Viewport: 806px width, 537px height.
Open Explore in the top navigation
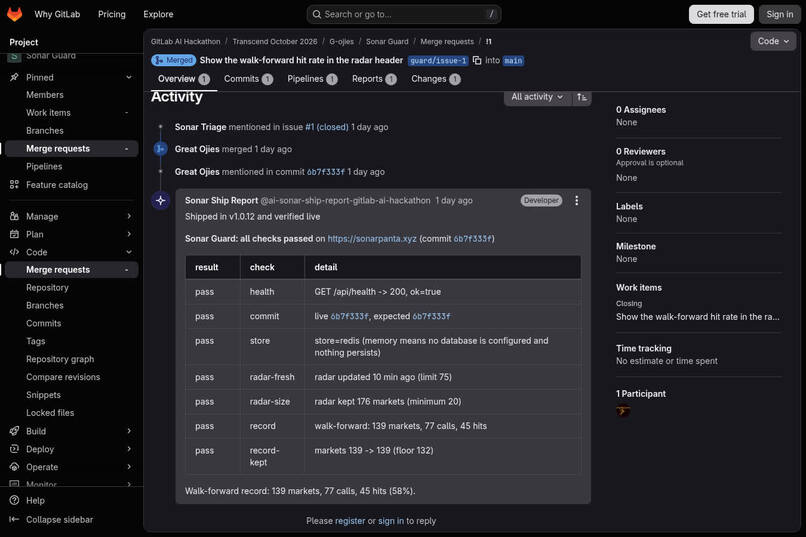[158, 14]
